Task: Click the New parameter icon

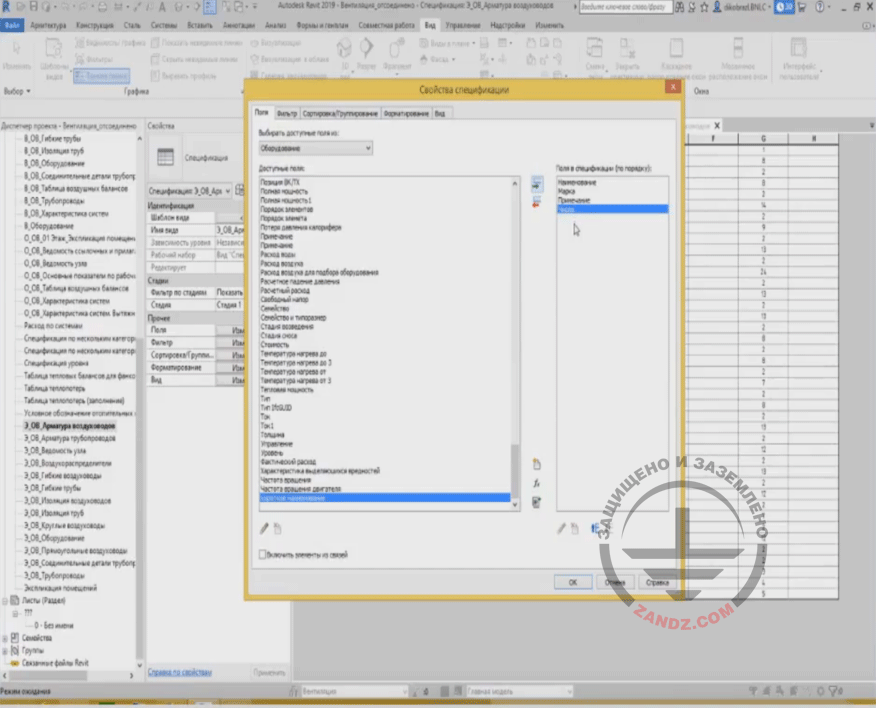Action: pos(537,464)
